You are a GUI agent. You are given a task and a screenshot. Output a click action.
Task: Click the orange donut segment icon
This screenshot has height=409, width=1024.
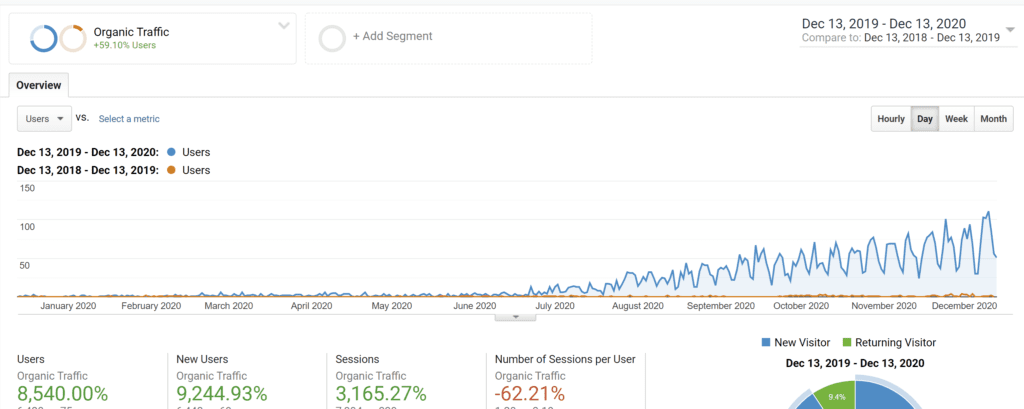tap(73, 39)
